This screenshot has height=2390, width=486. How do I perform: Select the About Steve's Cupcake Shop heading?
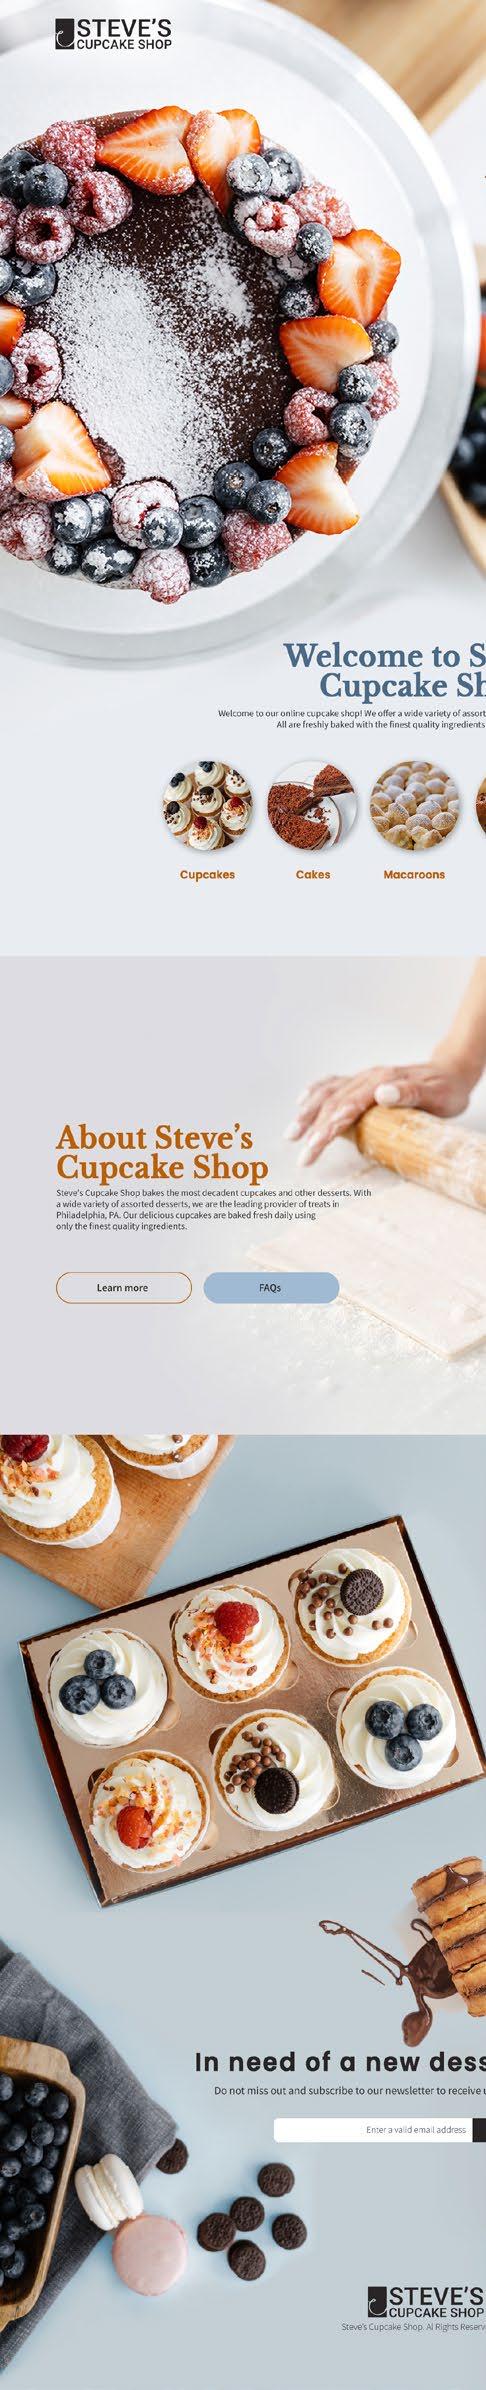[162, 1152]
